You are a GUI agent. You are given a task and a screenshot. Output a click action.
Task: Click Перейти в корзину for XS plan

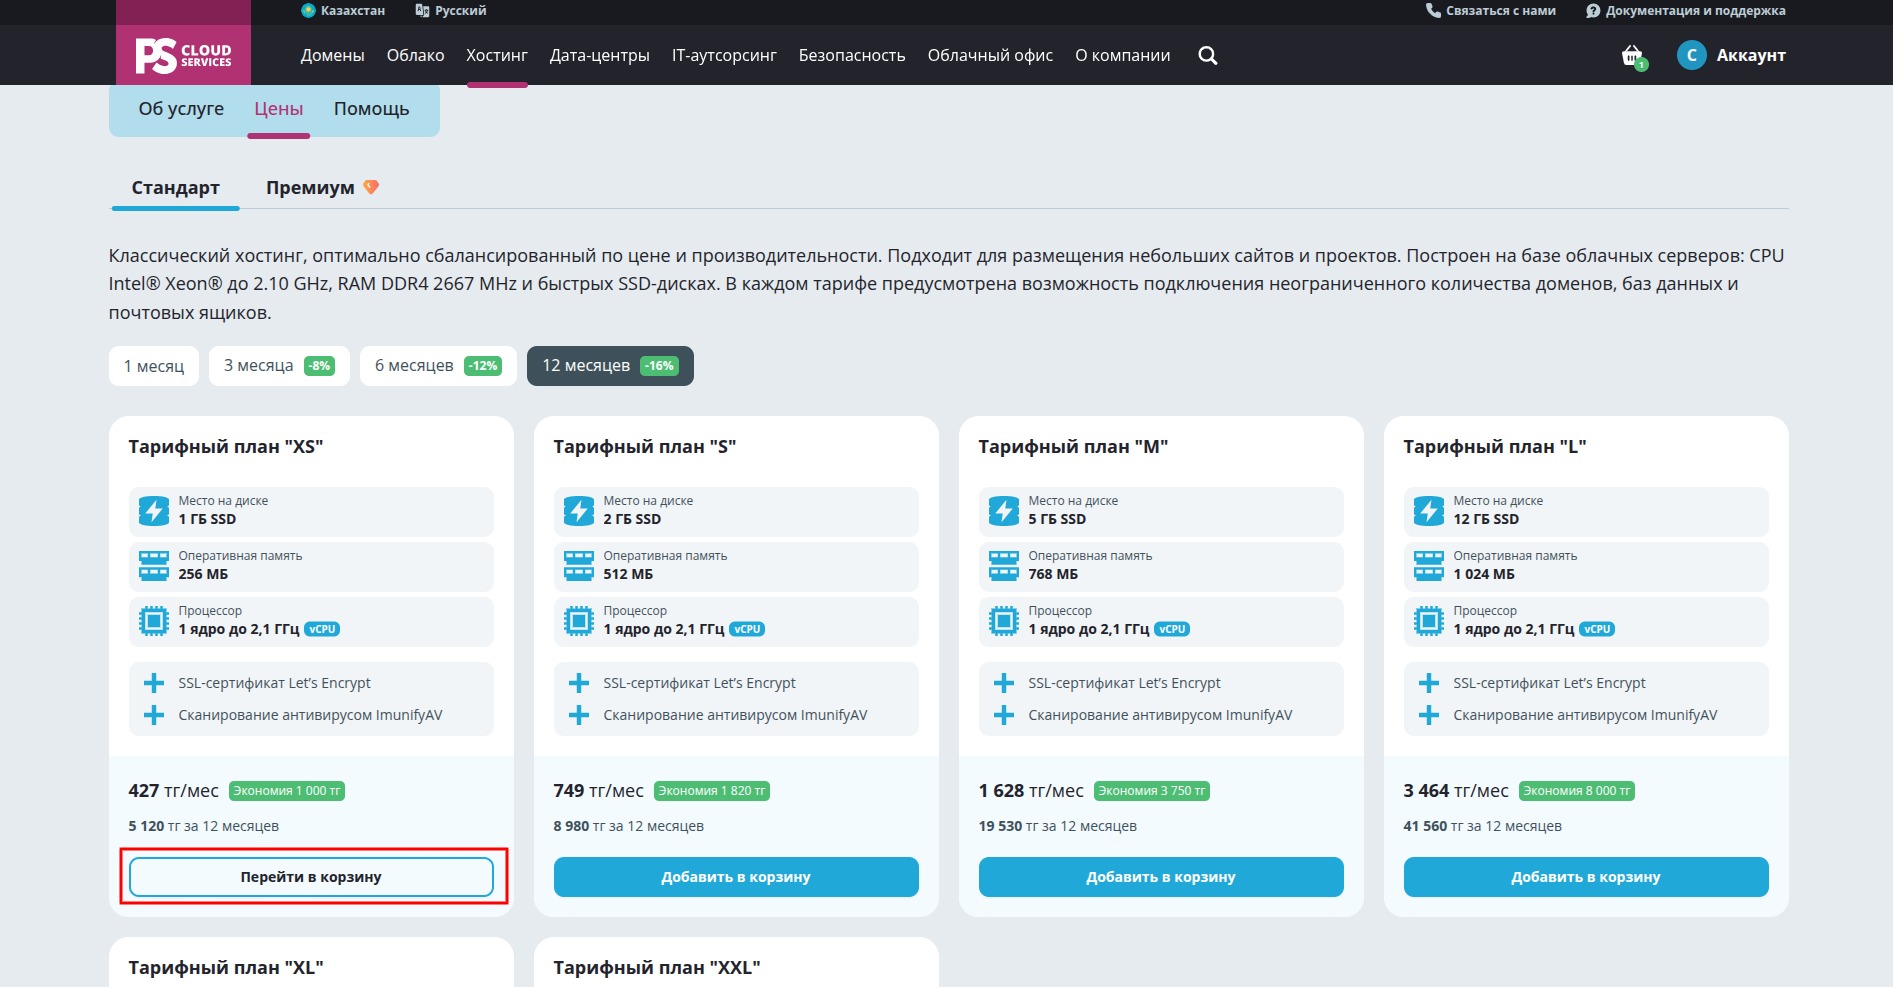point(311,877)
